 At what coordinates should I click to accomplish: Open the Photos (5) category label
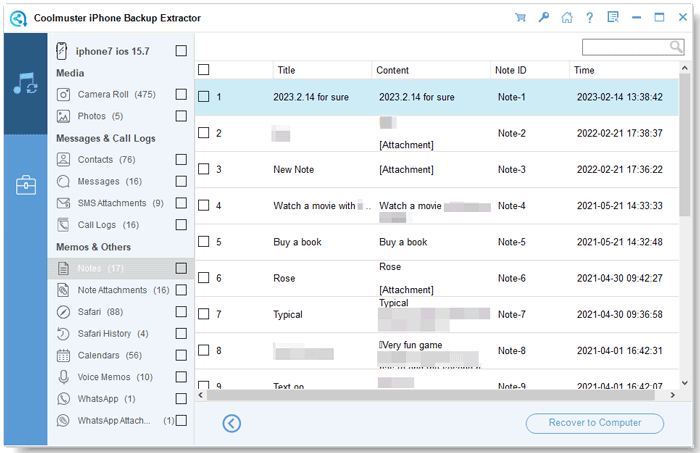tap(100, 116)
